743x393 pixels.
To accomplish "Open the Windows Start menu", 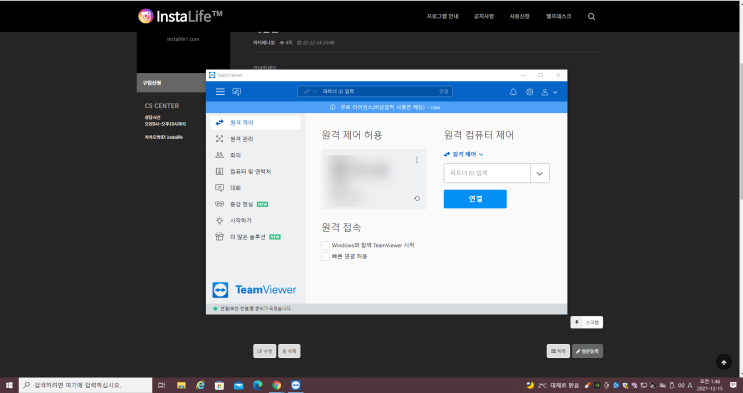I will point(9,385).
